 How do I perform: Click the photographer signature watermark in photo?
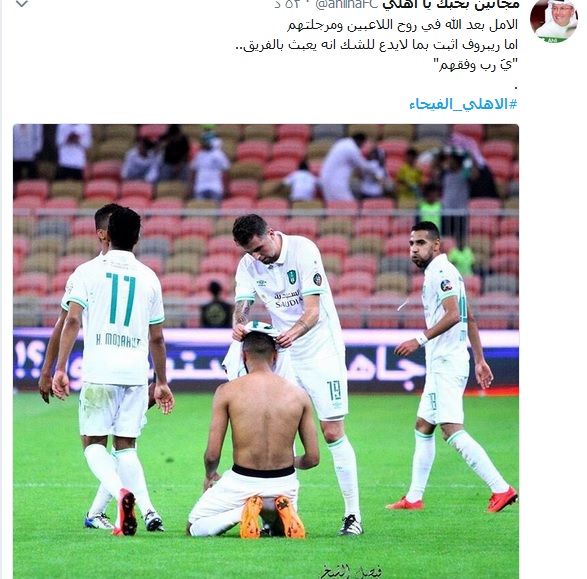[351, 572]
